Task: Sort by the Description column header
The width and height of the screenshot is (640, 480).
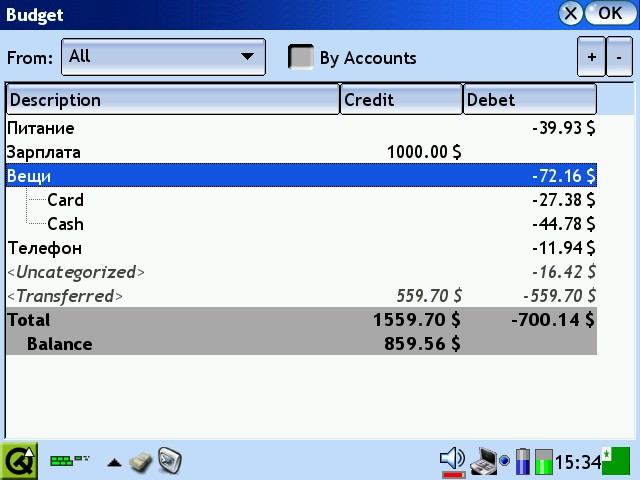Action: pos(172,100)
